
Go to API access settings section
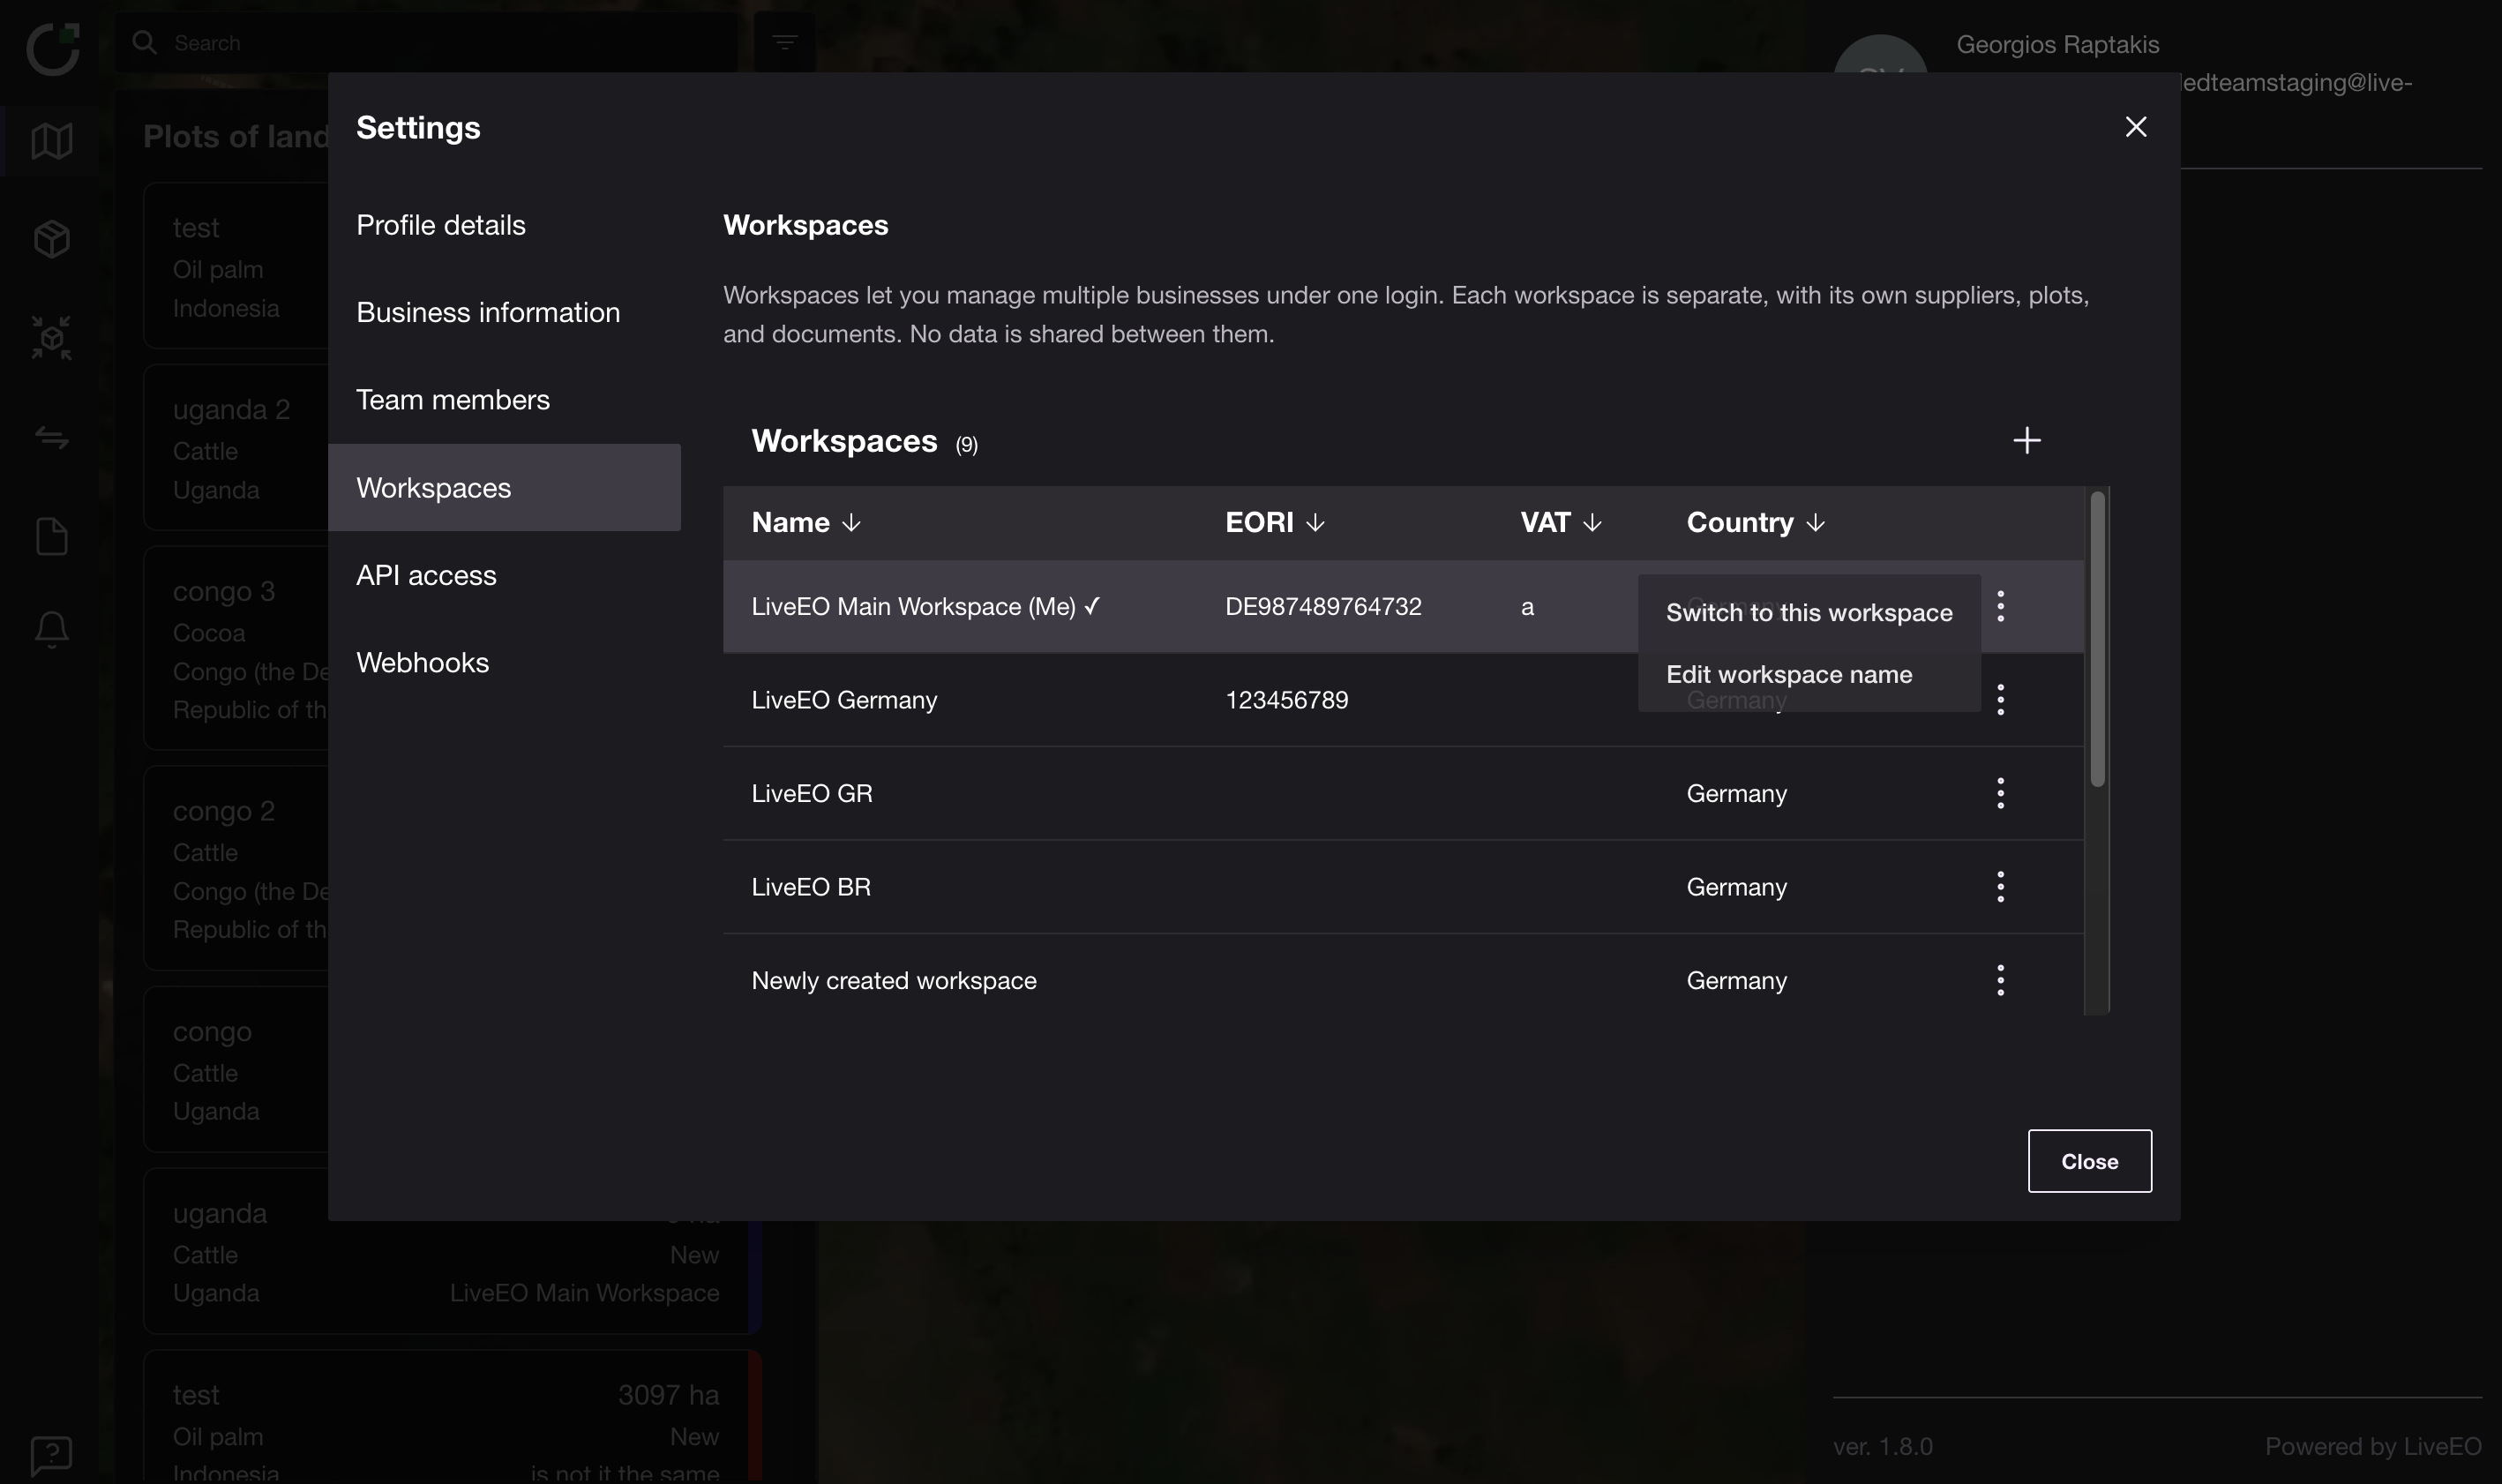426,575
